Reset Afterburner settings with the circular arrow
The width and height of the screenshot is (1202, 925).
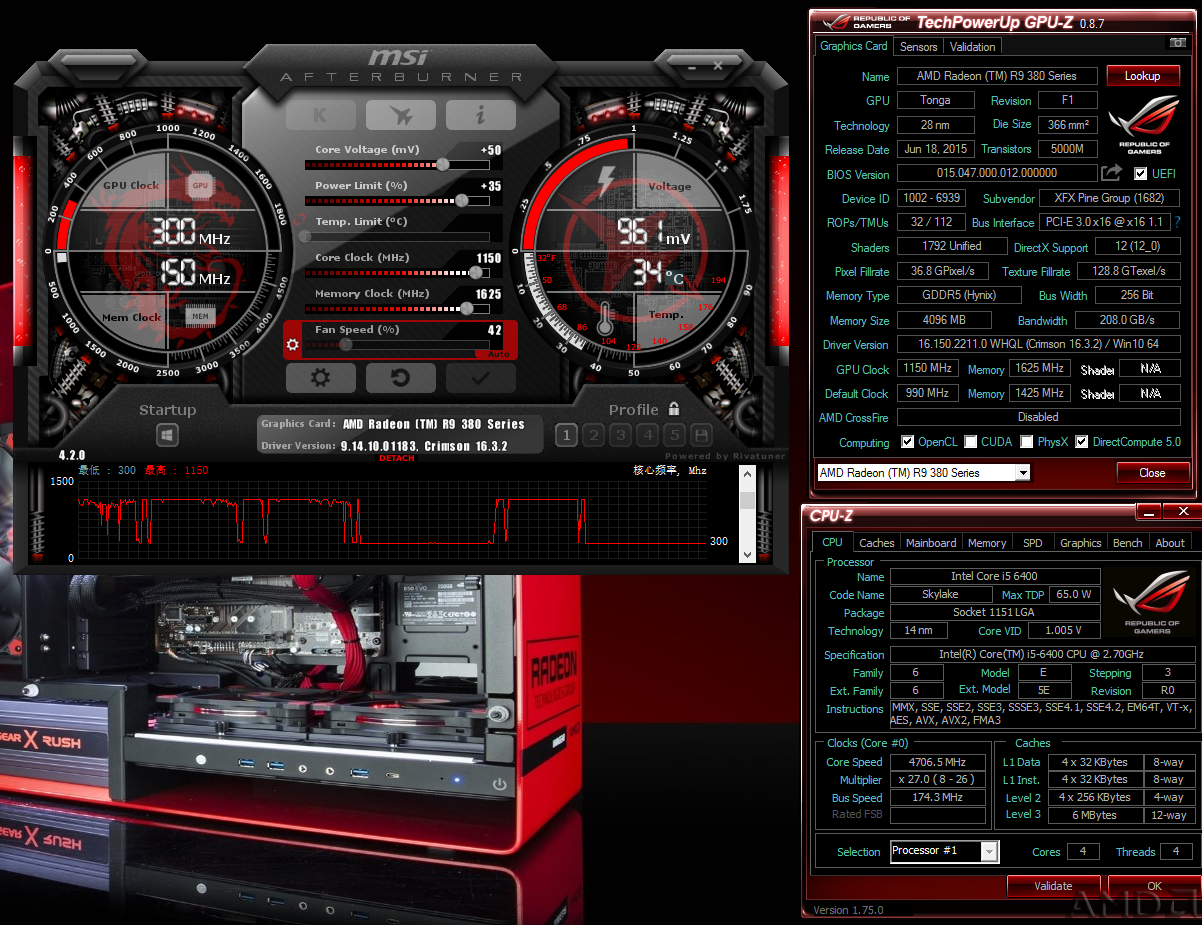pos(400,378)
